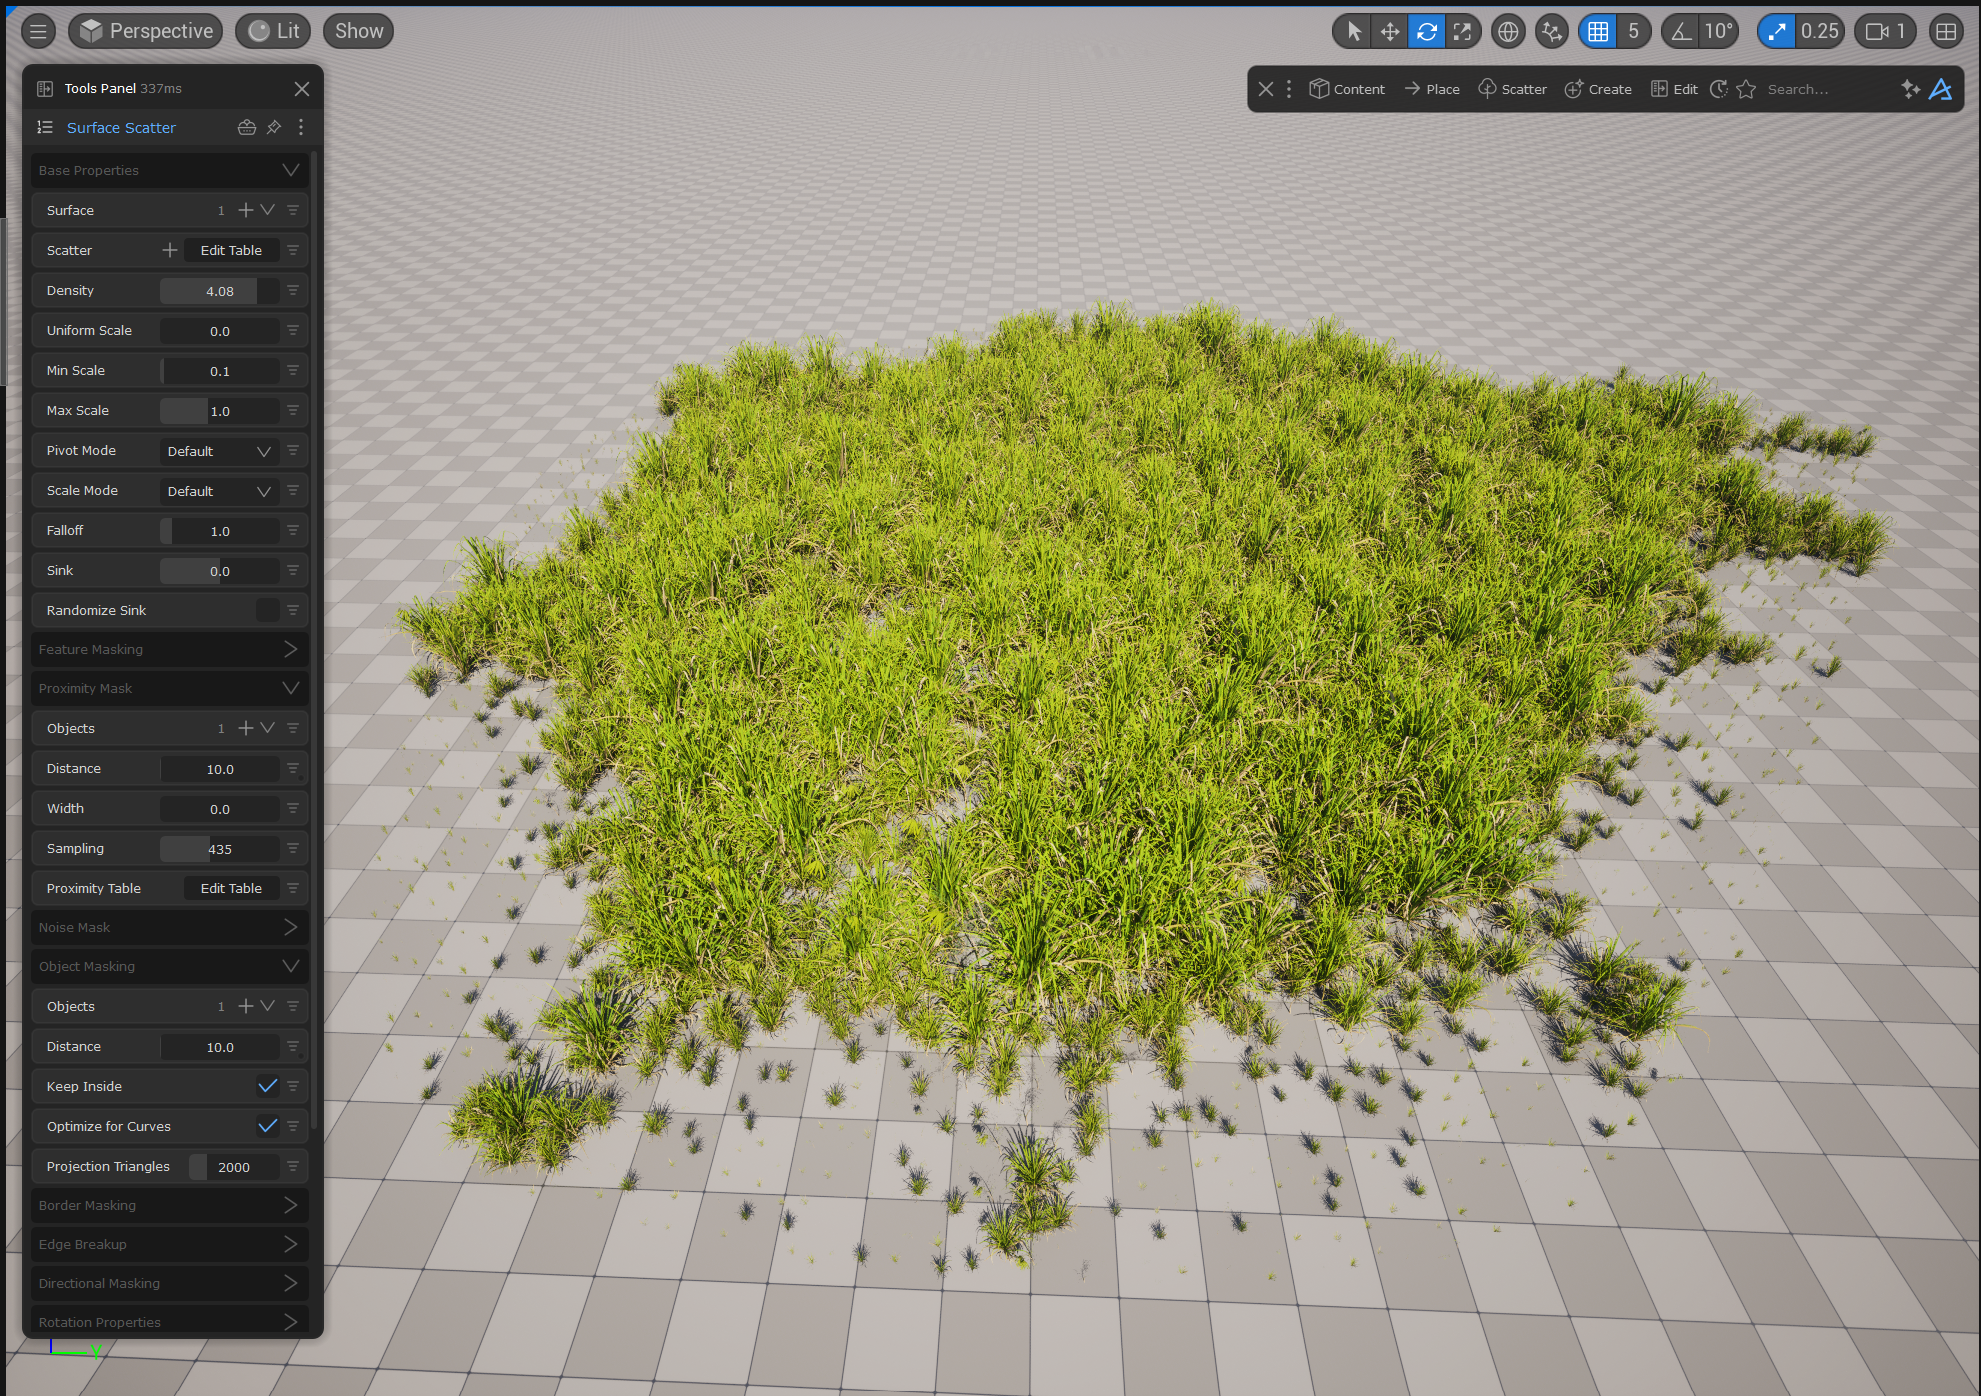Activate the translate move gizmo
The height and width of the screenshot is (1396, 1981).
1390,31
